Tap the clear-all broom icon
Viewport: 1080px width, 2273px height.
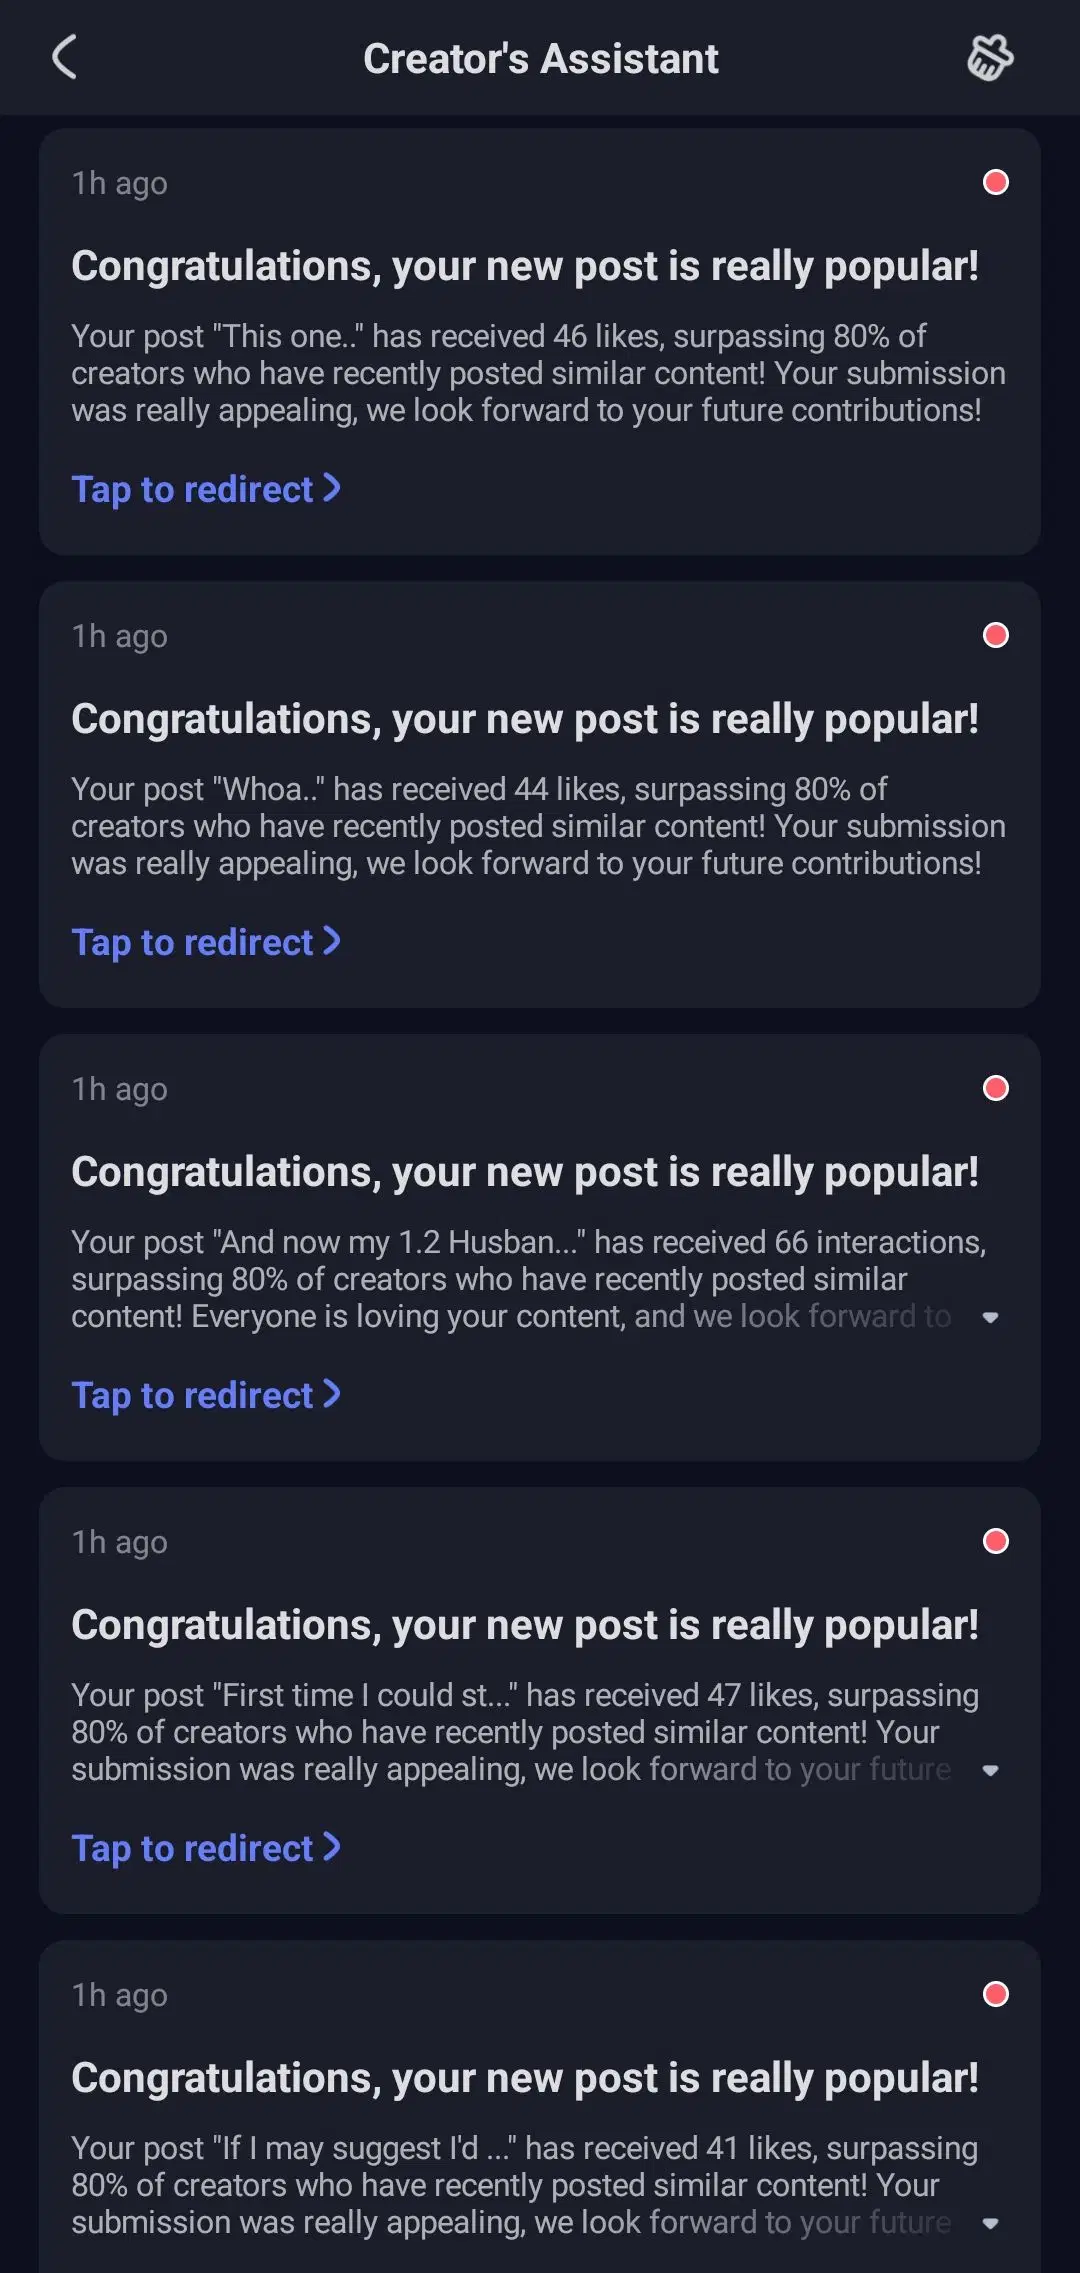(x=990, y=58)
